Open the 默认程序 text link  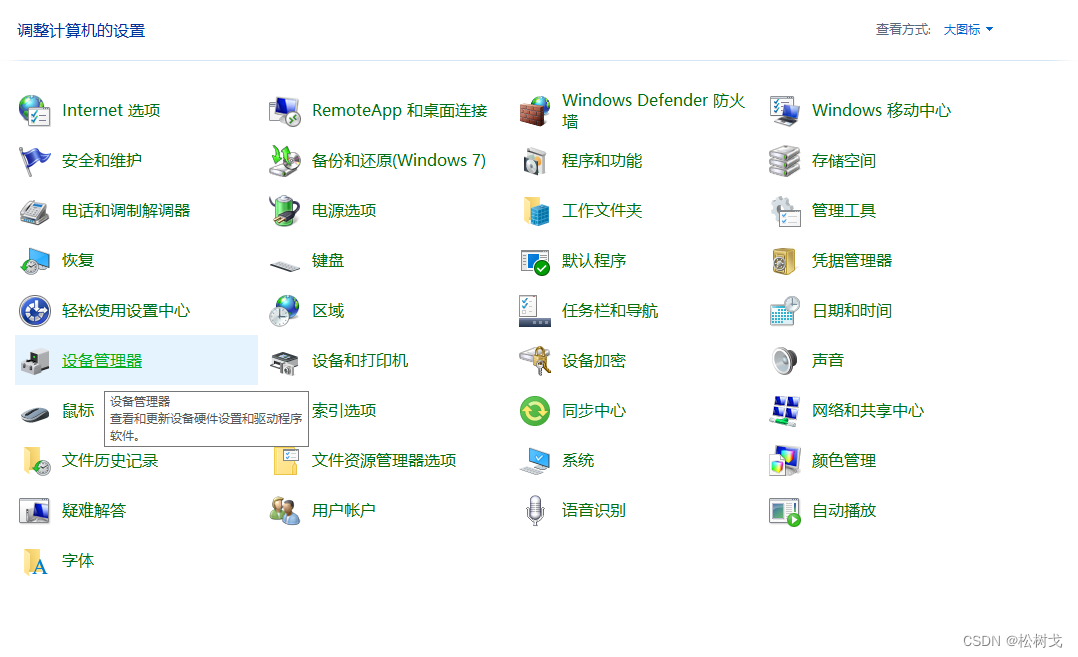[x=593, y=261]
